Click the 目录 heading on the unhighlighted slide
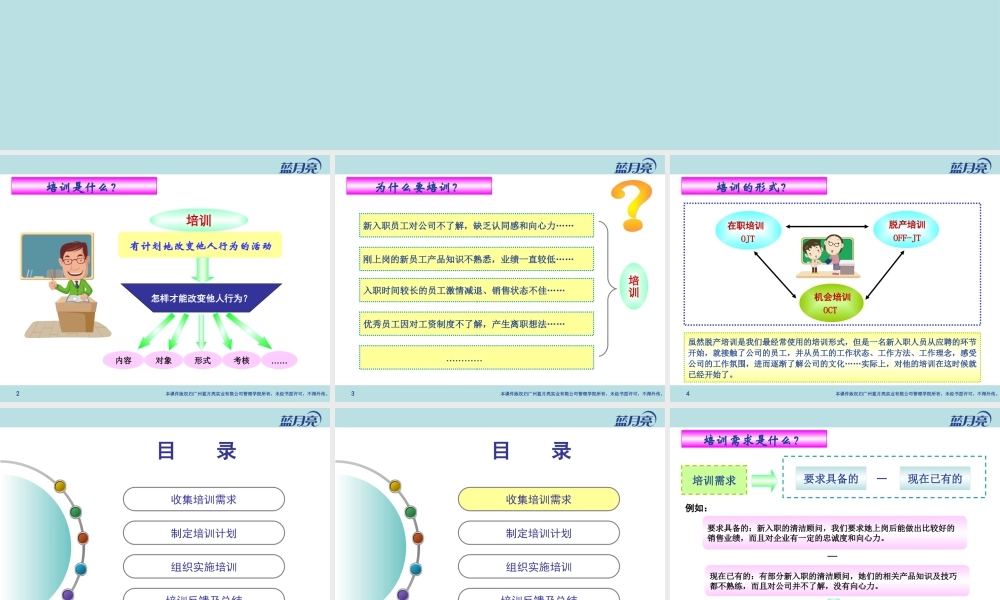 (x=196, y=451)
